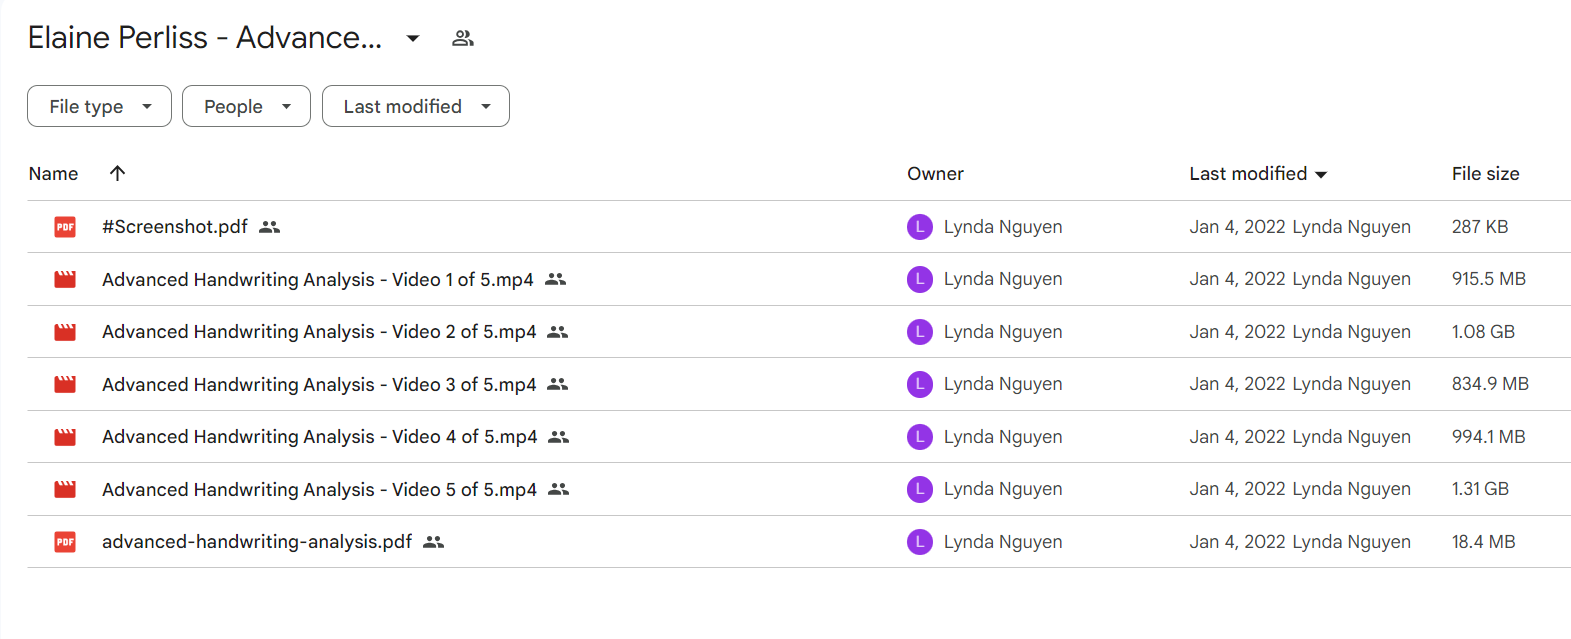The height and width of the screenshot is (639, 1571).
Task: Click the File size column header
Action: [x=1485, y=174]
